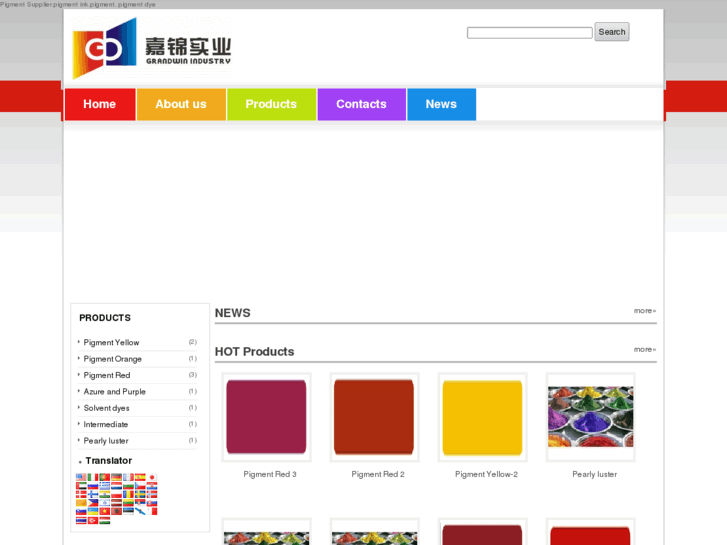727x545 pixels.
Task: Choose the Thai flag icon
Action: (x=81, y=520)
